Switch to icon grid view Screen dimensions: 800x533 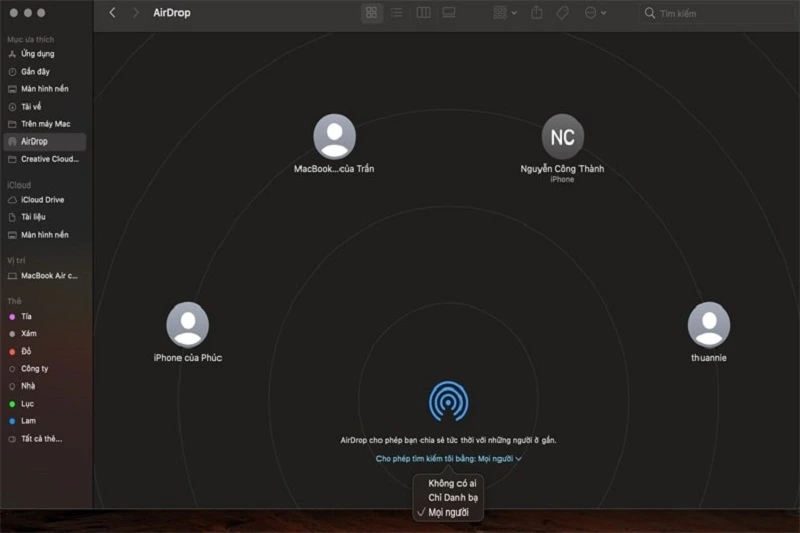(x=371, y=13)
